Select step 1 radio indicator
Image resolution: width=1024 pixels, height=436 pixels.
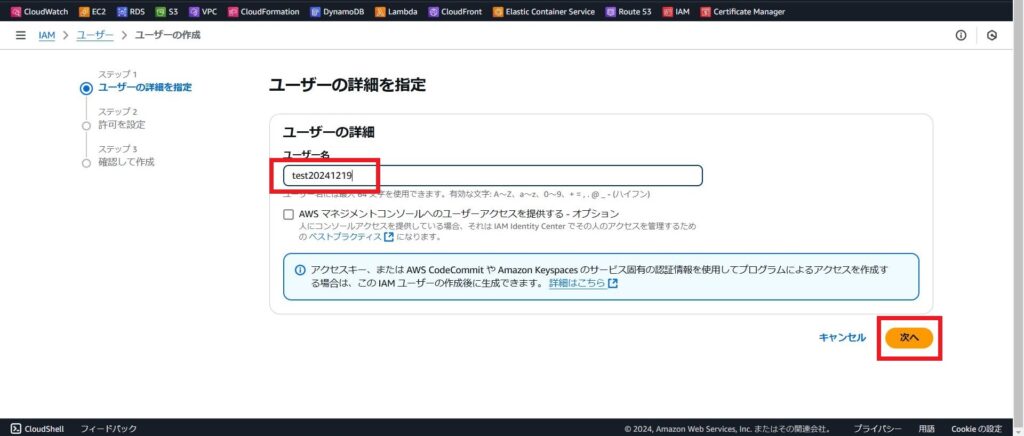[x=86, y=88]
